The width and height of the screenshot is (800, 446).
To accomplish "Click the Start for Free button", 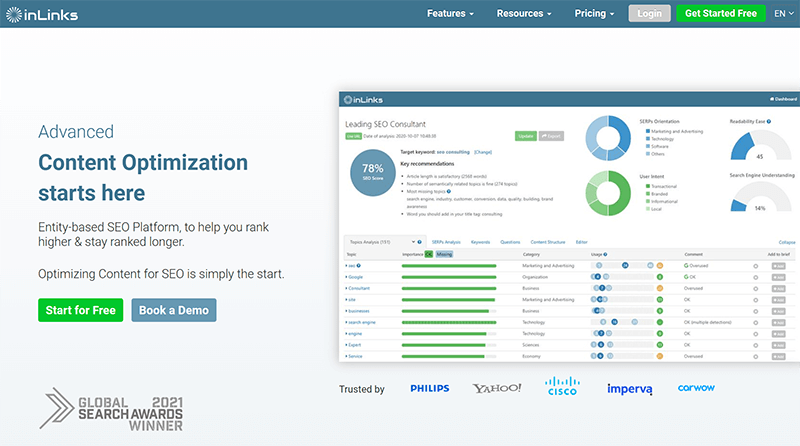I will (81, 310).
